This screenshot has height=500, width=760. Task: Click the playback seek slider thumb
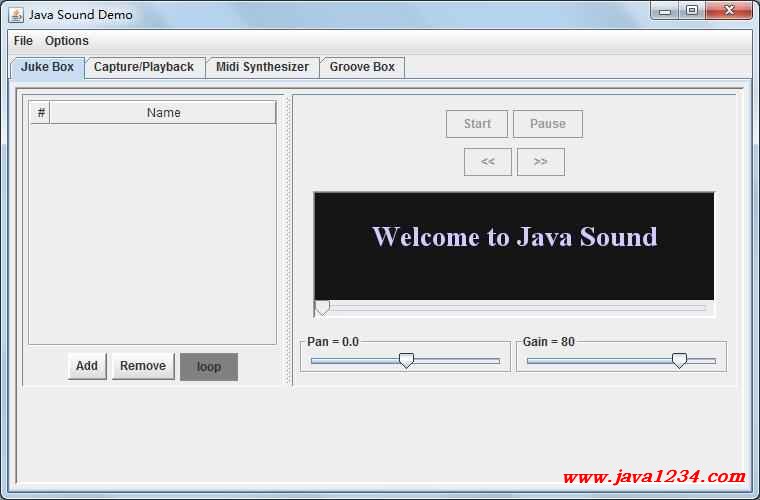(x=322, y=308)
